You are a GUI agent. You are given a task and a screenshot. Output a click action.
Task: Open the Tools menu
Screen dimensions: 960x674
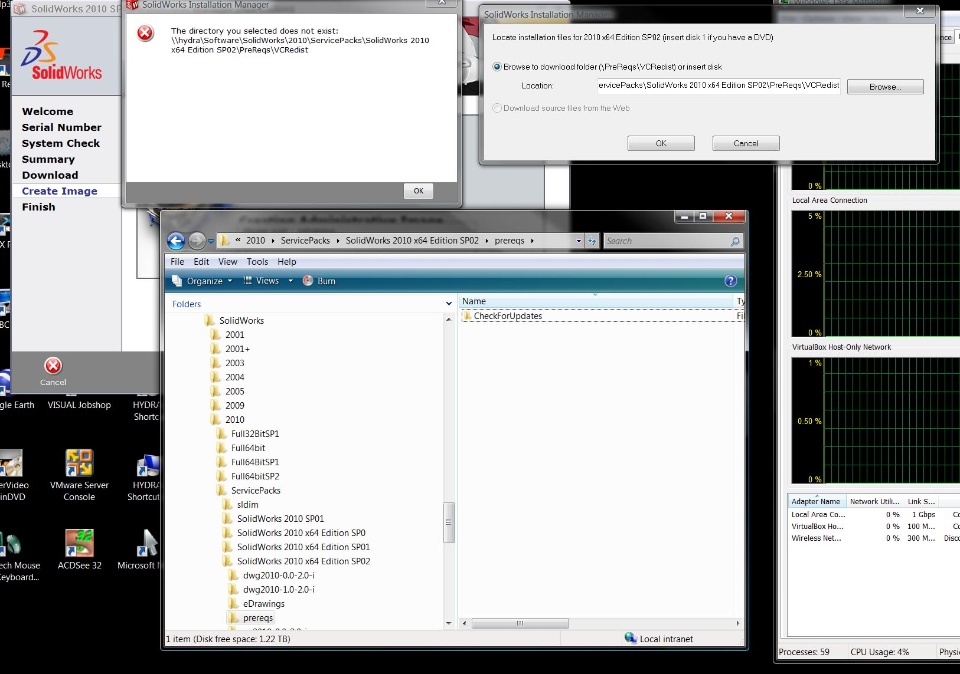pos(257,261)
